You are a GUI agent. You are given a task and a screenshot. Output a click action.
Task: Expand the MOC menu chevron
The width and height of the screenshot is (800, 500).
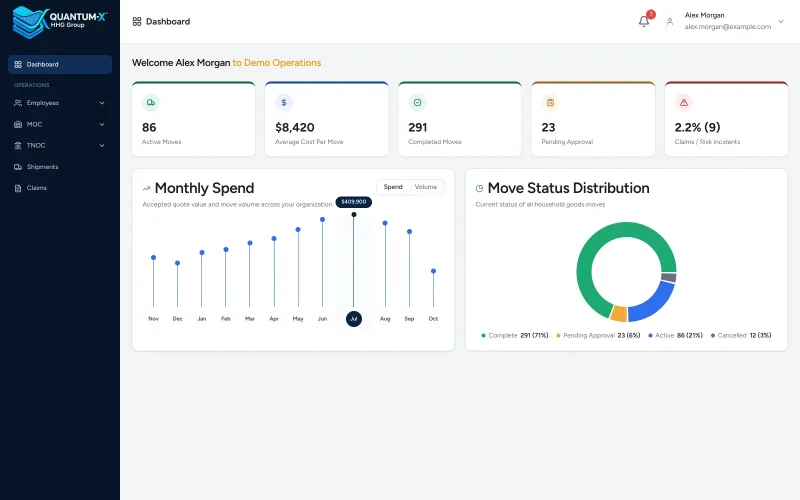(102, 124)
